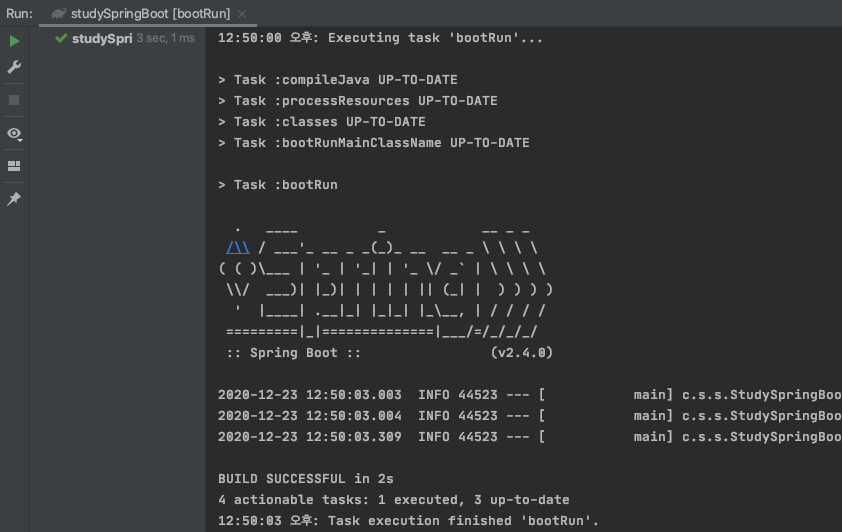The height and width of the screenshot is (532, 842).
Task: Click the blue link in Spring banner
Action: coord(238,248)
